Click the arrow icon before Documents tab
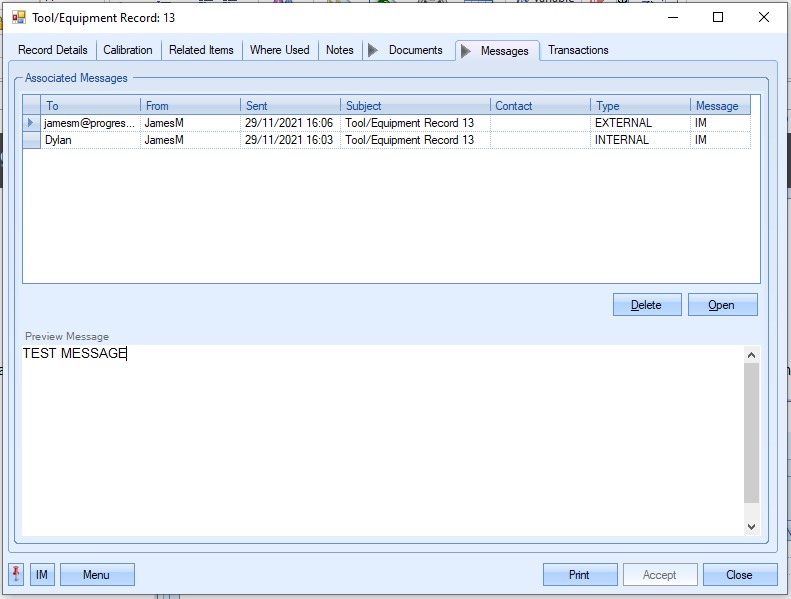Image resolution: width=791 pixels, height=599 pixels. (x=373, y=50)
